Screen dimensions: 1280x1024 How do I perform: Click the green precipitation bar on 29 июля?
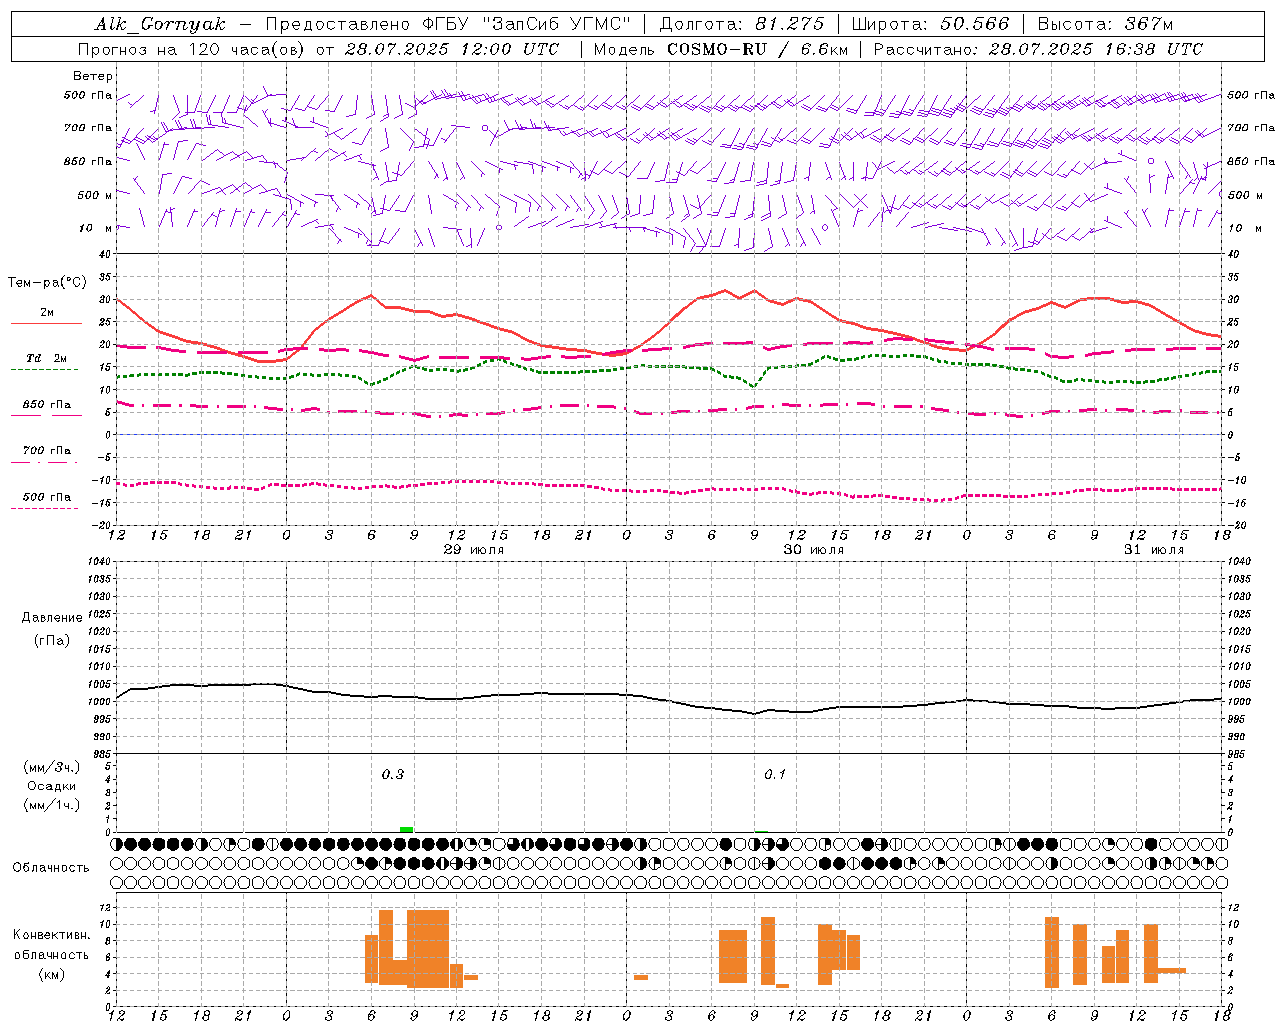[406, 829]
